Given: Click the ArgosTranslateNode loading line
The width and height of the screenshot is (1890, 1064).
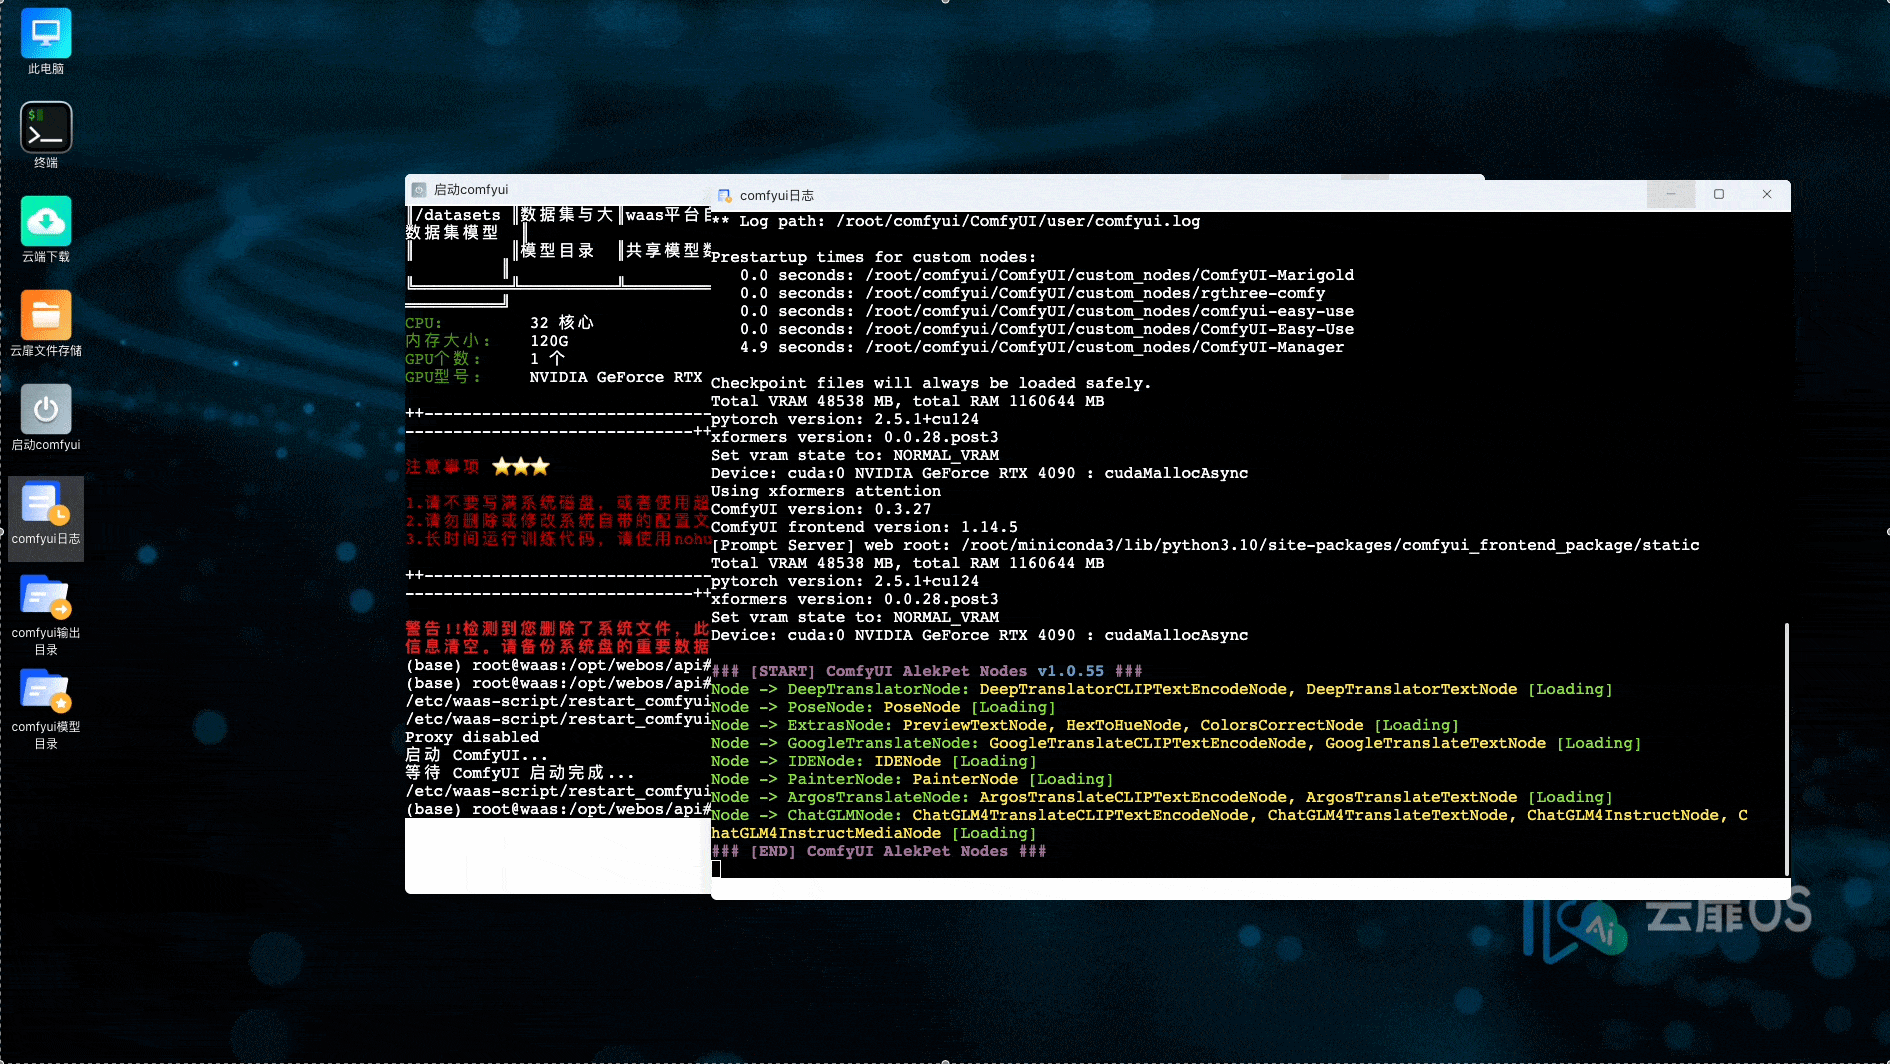Looking at the screenshot, I should point(1161,798).
